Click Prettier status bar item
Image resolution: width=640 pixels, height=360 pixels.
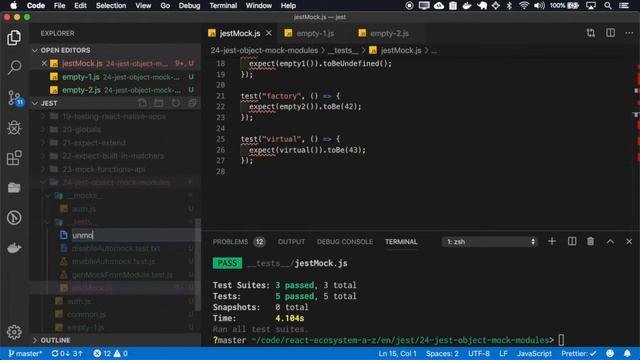(x=578, y=353)
